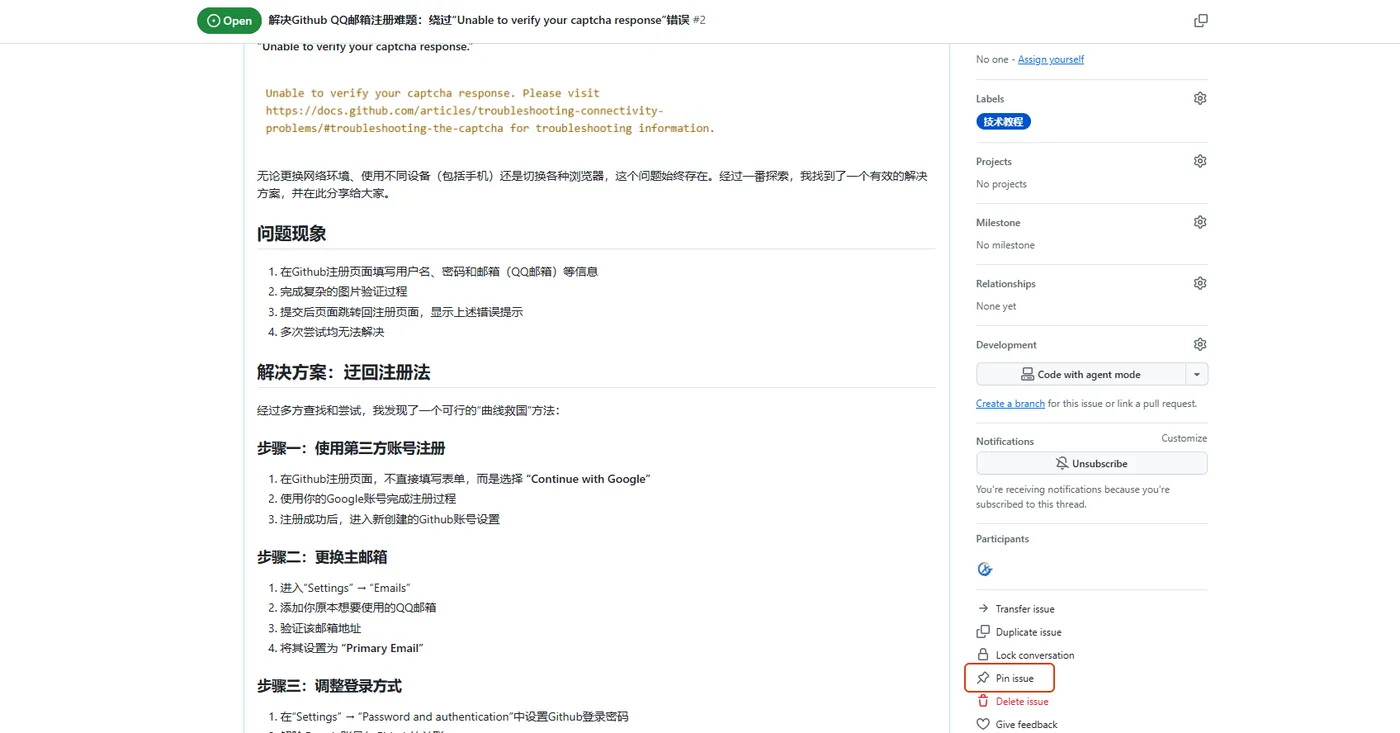This screenshot has width=1400, height=733.
Task: Click Give feedback
Action: [1017, 724]
